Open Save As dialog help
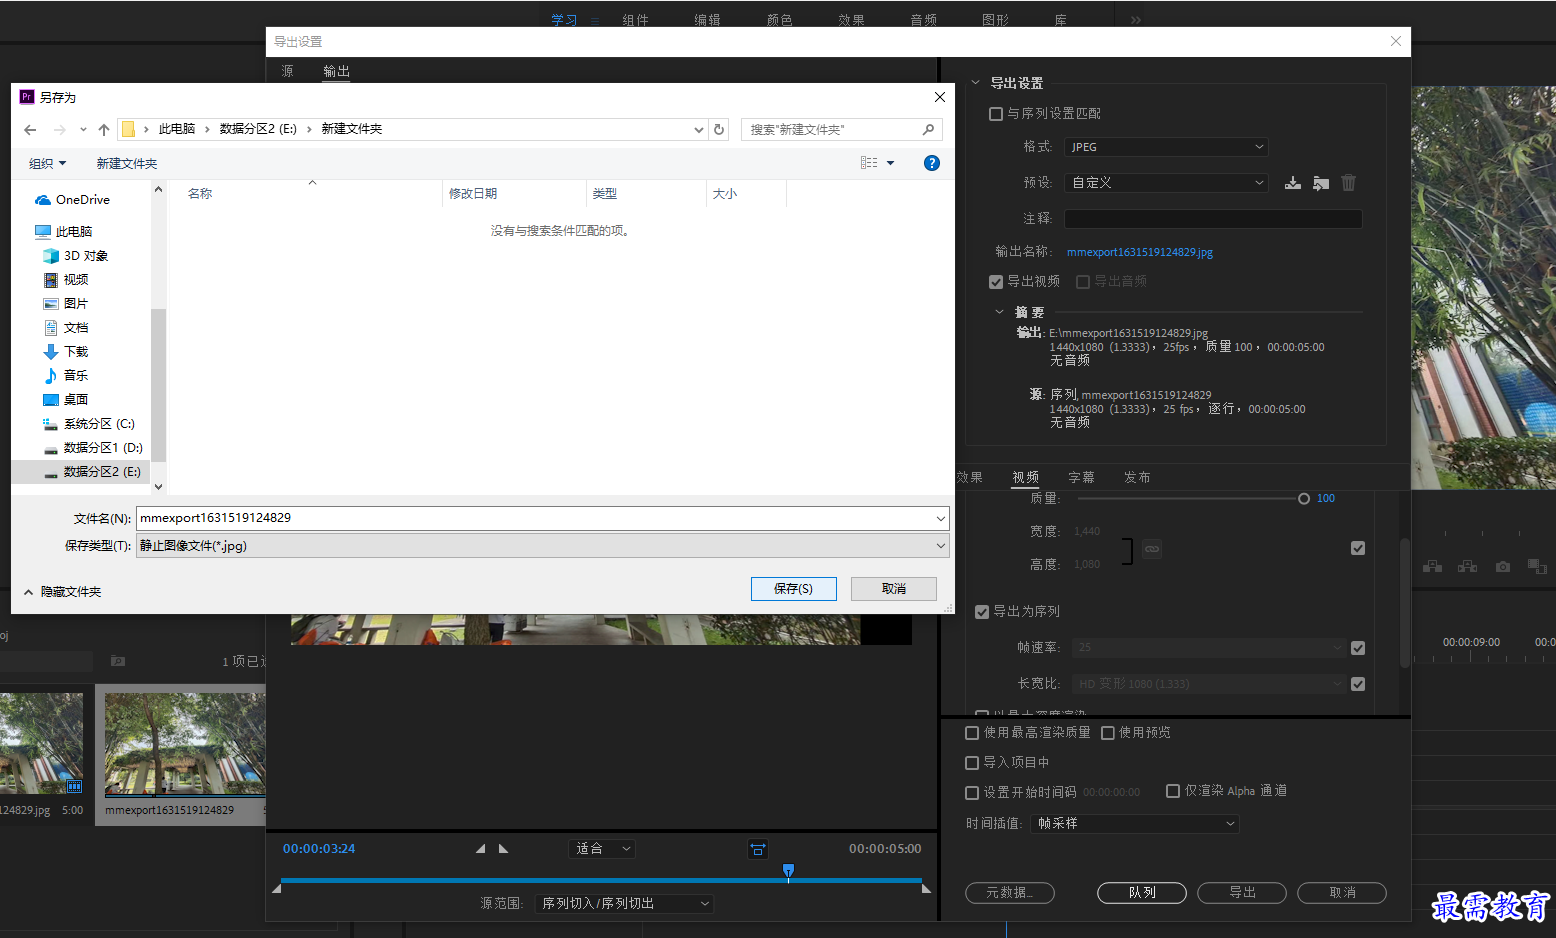Screen dimensions: 1556x938 [932, 163]
